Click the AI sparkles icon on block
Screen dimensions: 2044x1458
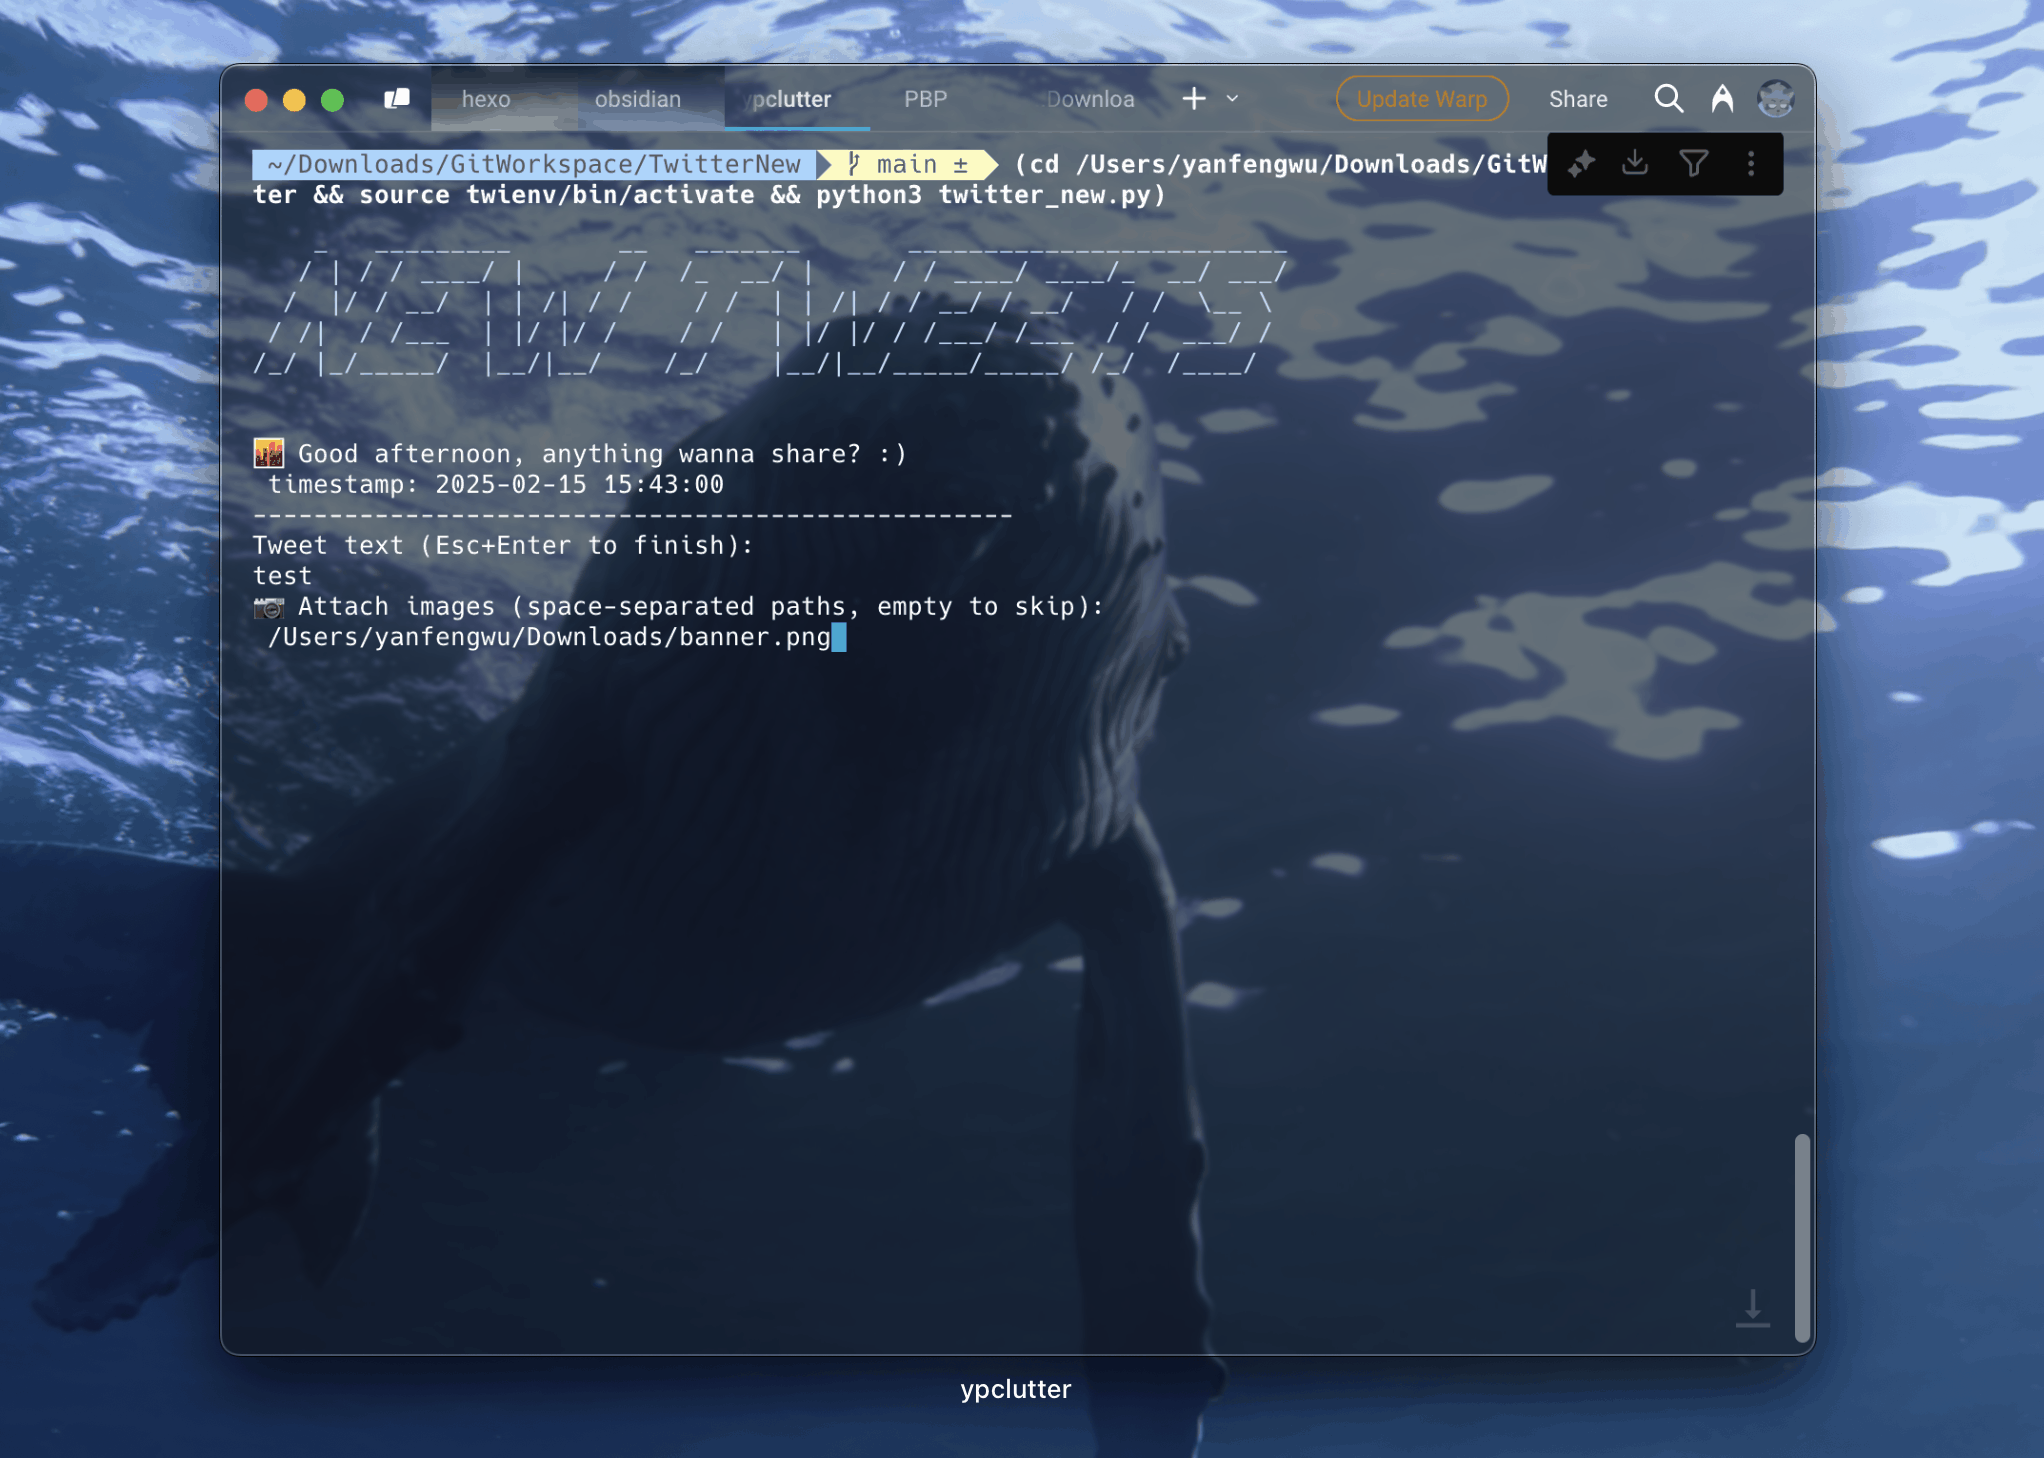(1582, 163)
